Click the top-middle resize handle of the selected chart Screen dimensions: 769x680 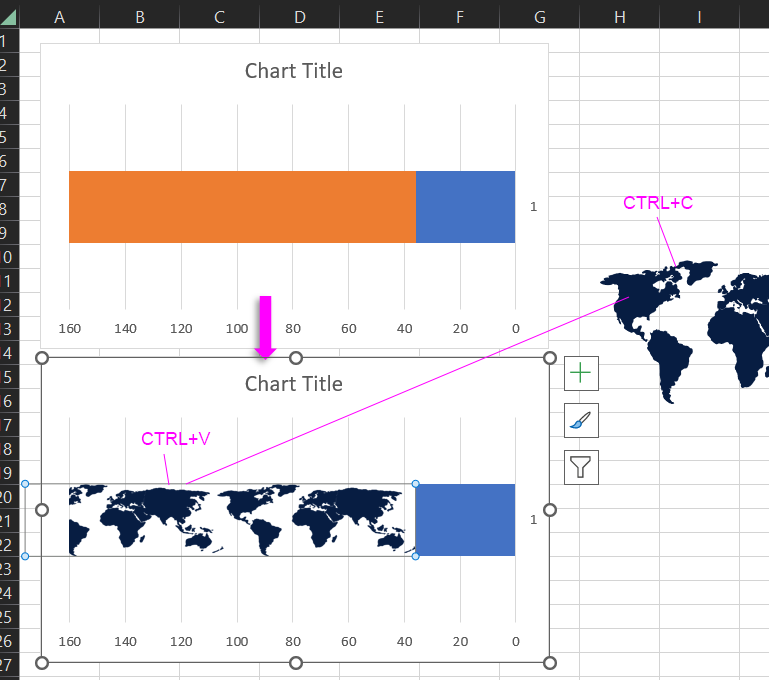(x=296, y=358)
